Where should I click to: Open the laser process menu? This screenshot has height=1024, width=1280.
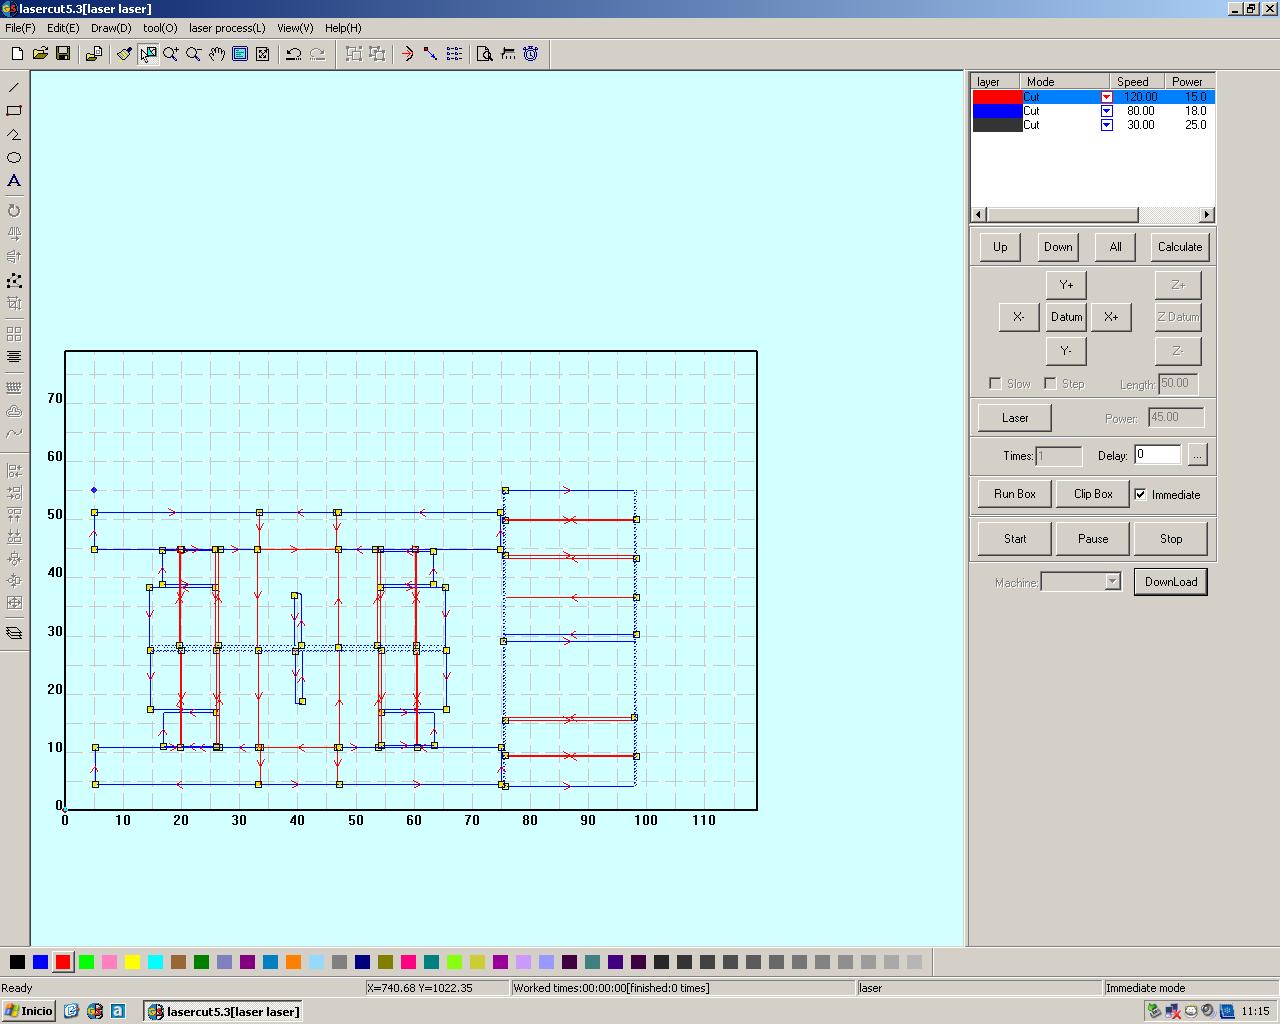click(227, 28)
